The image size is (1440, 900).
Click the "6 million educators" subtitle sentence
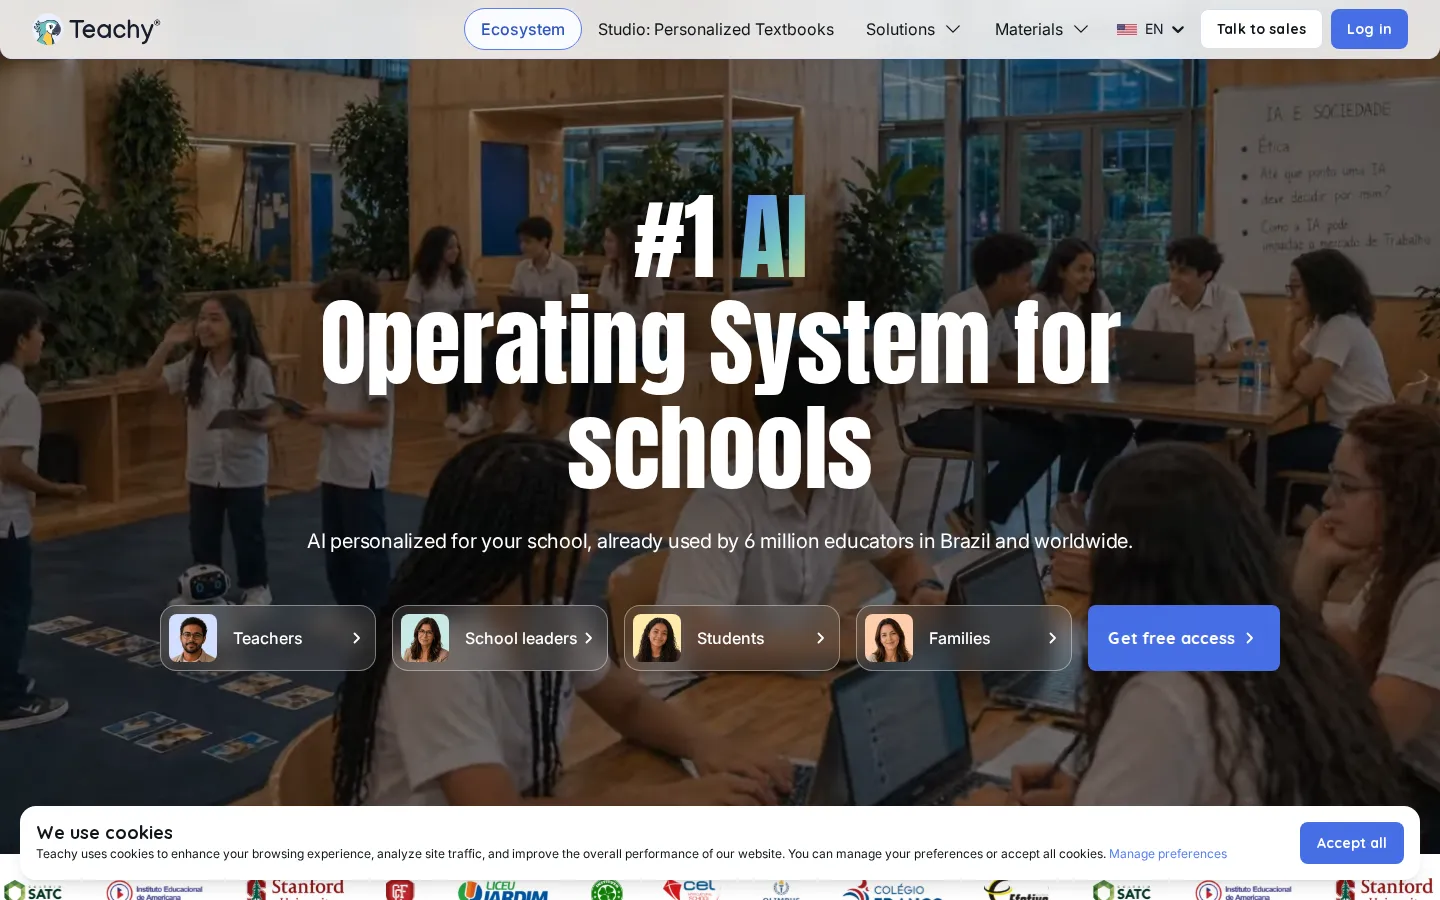tap(720, 541)
